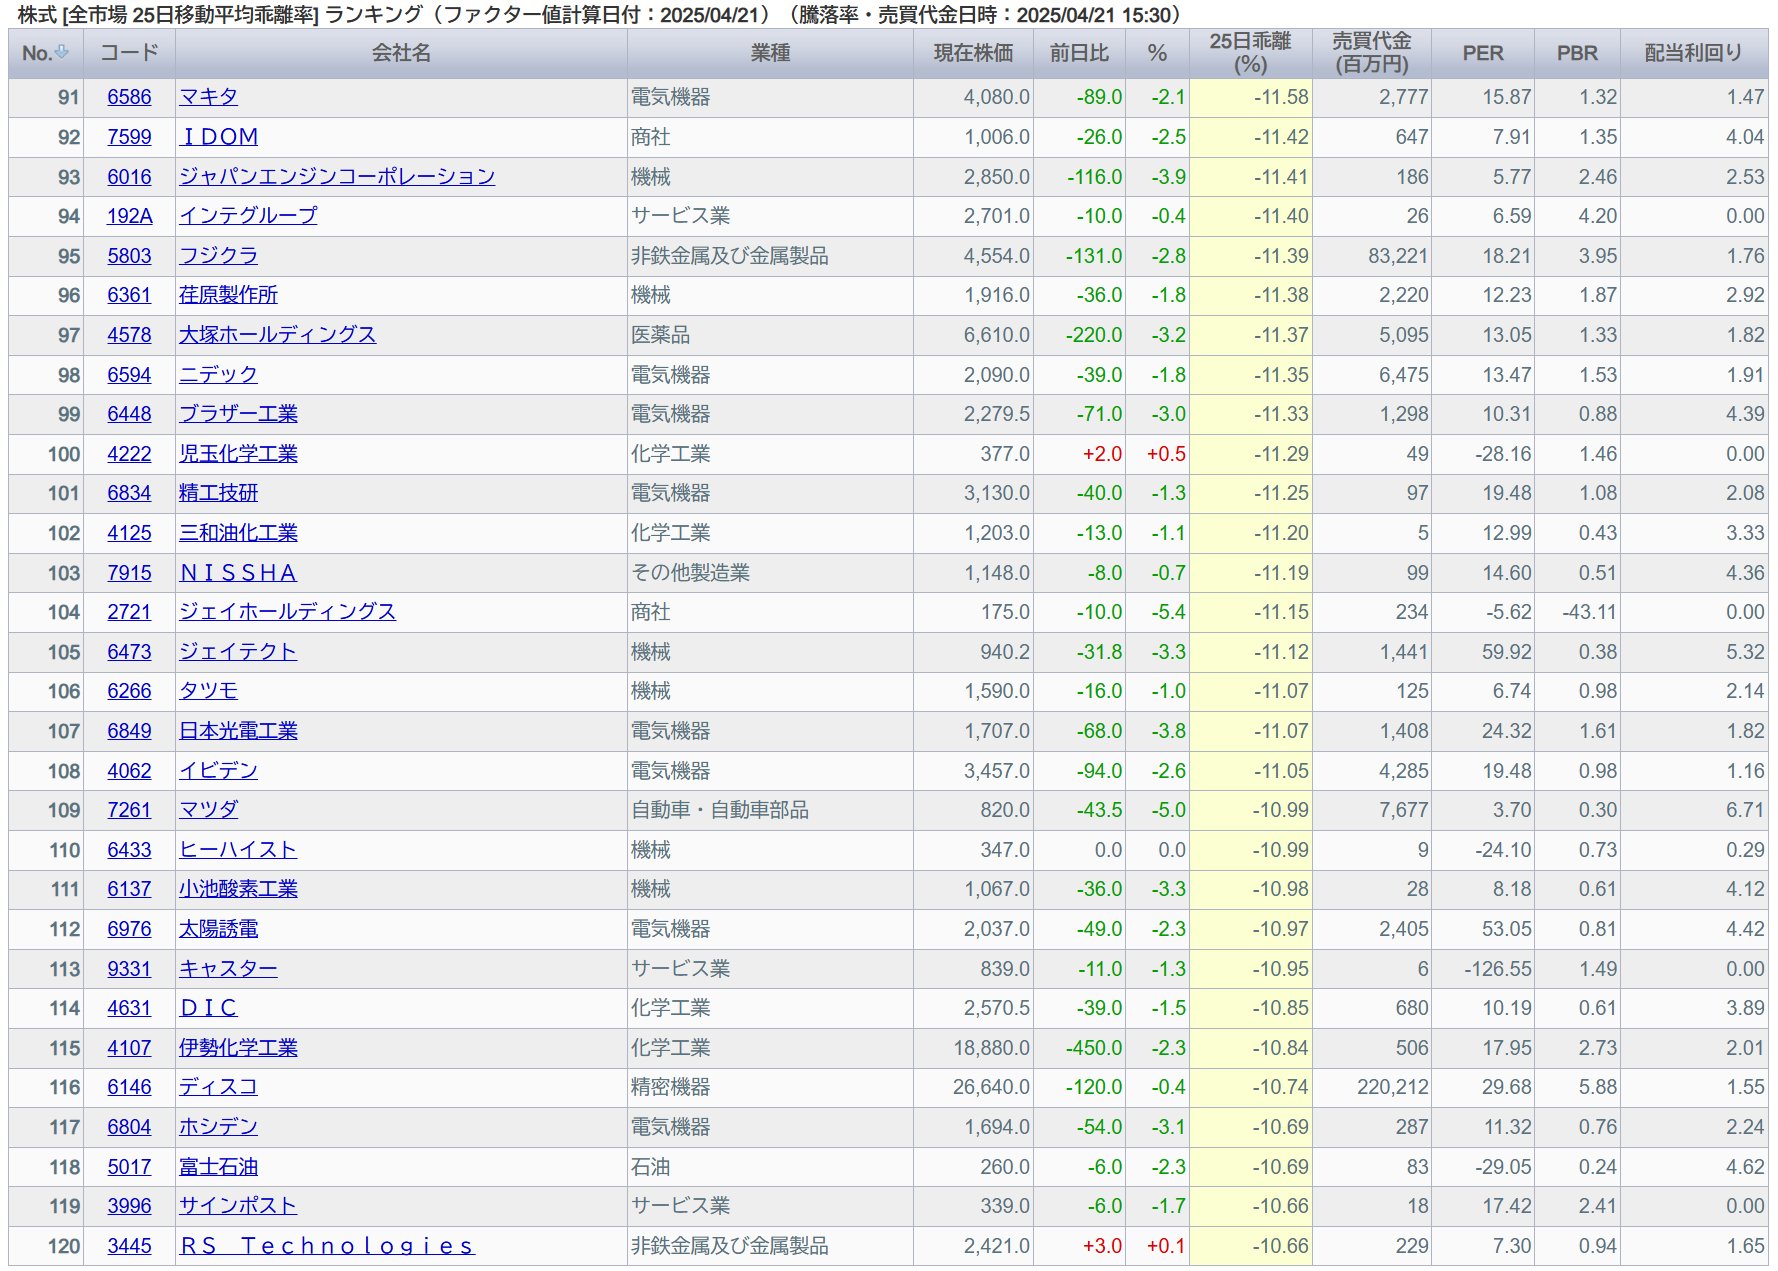This screenshot has width=1778, height=1271.
Task: Open the ブラザー工業 company link
Action: [238, 414]
